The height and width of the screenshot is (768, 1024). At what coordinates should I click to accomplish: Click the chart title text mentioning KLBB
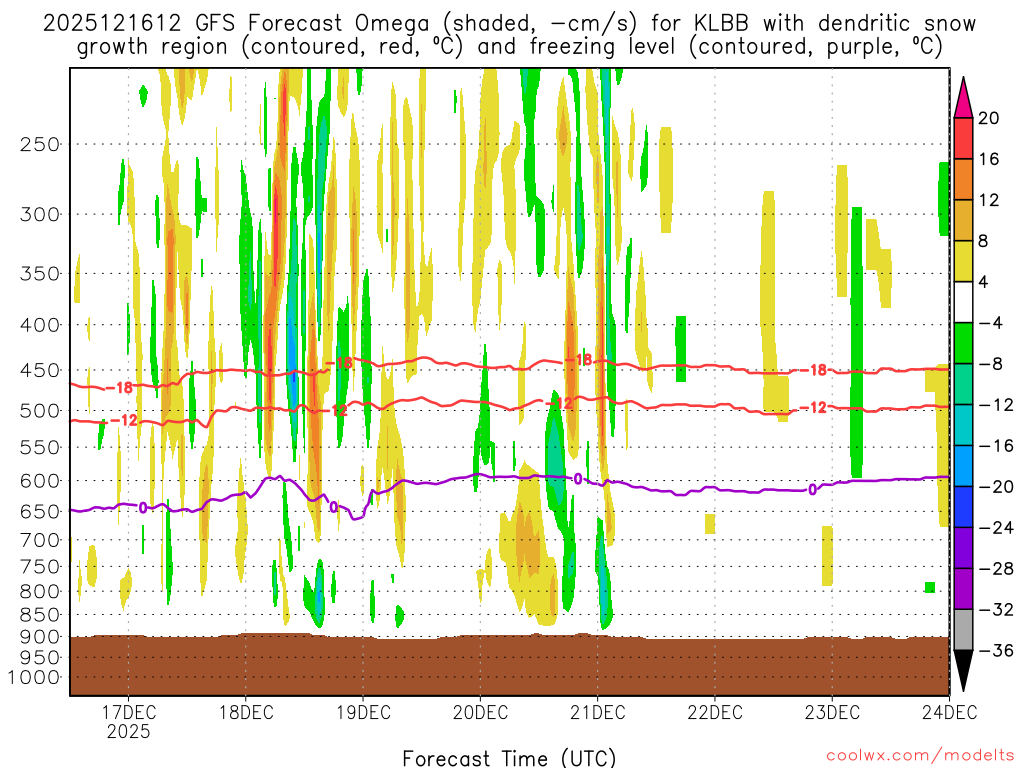click(x=509, y=35)
